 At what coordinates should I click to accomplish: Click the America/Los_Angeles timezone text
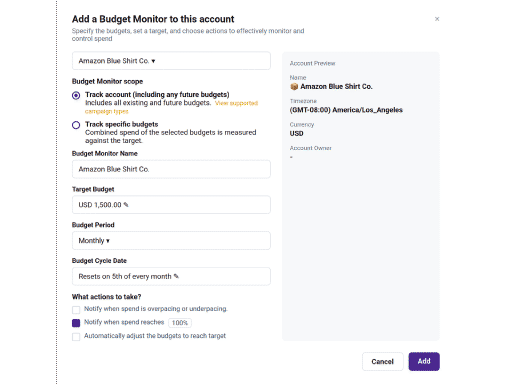click(x=346, y=110)
